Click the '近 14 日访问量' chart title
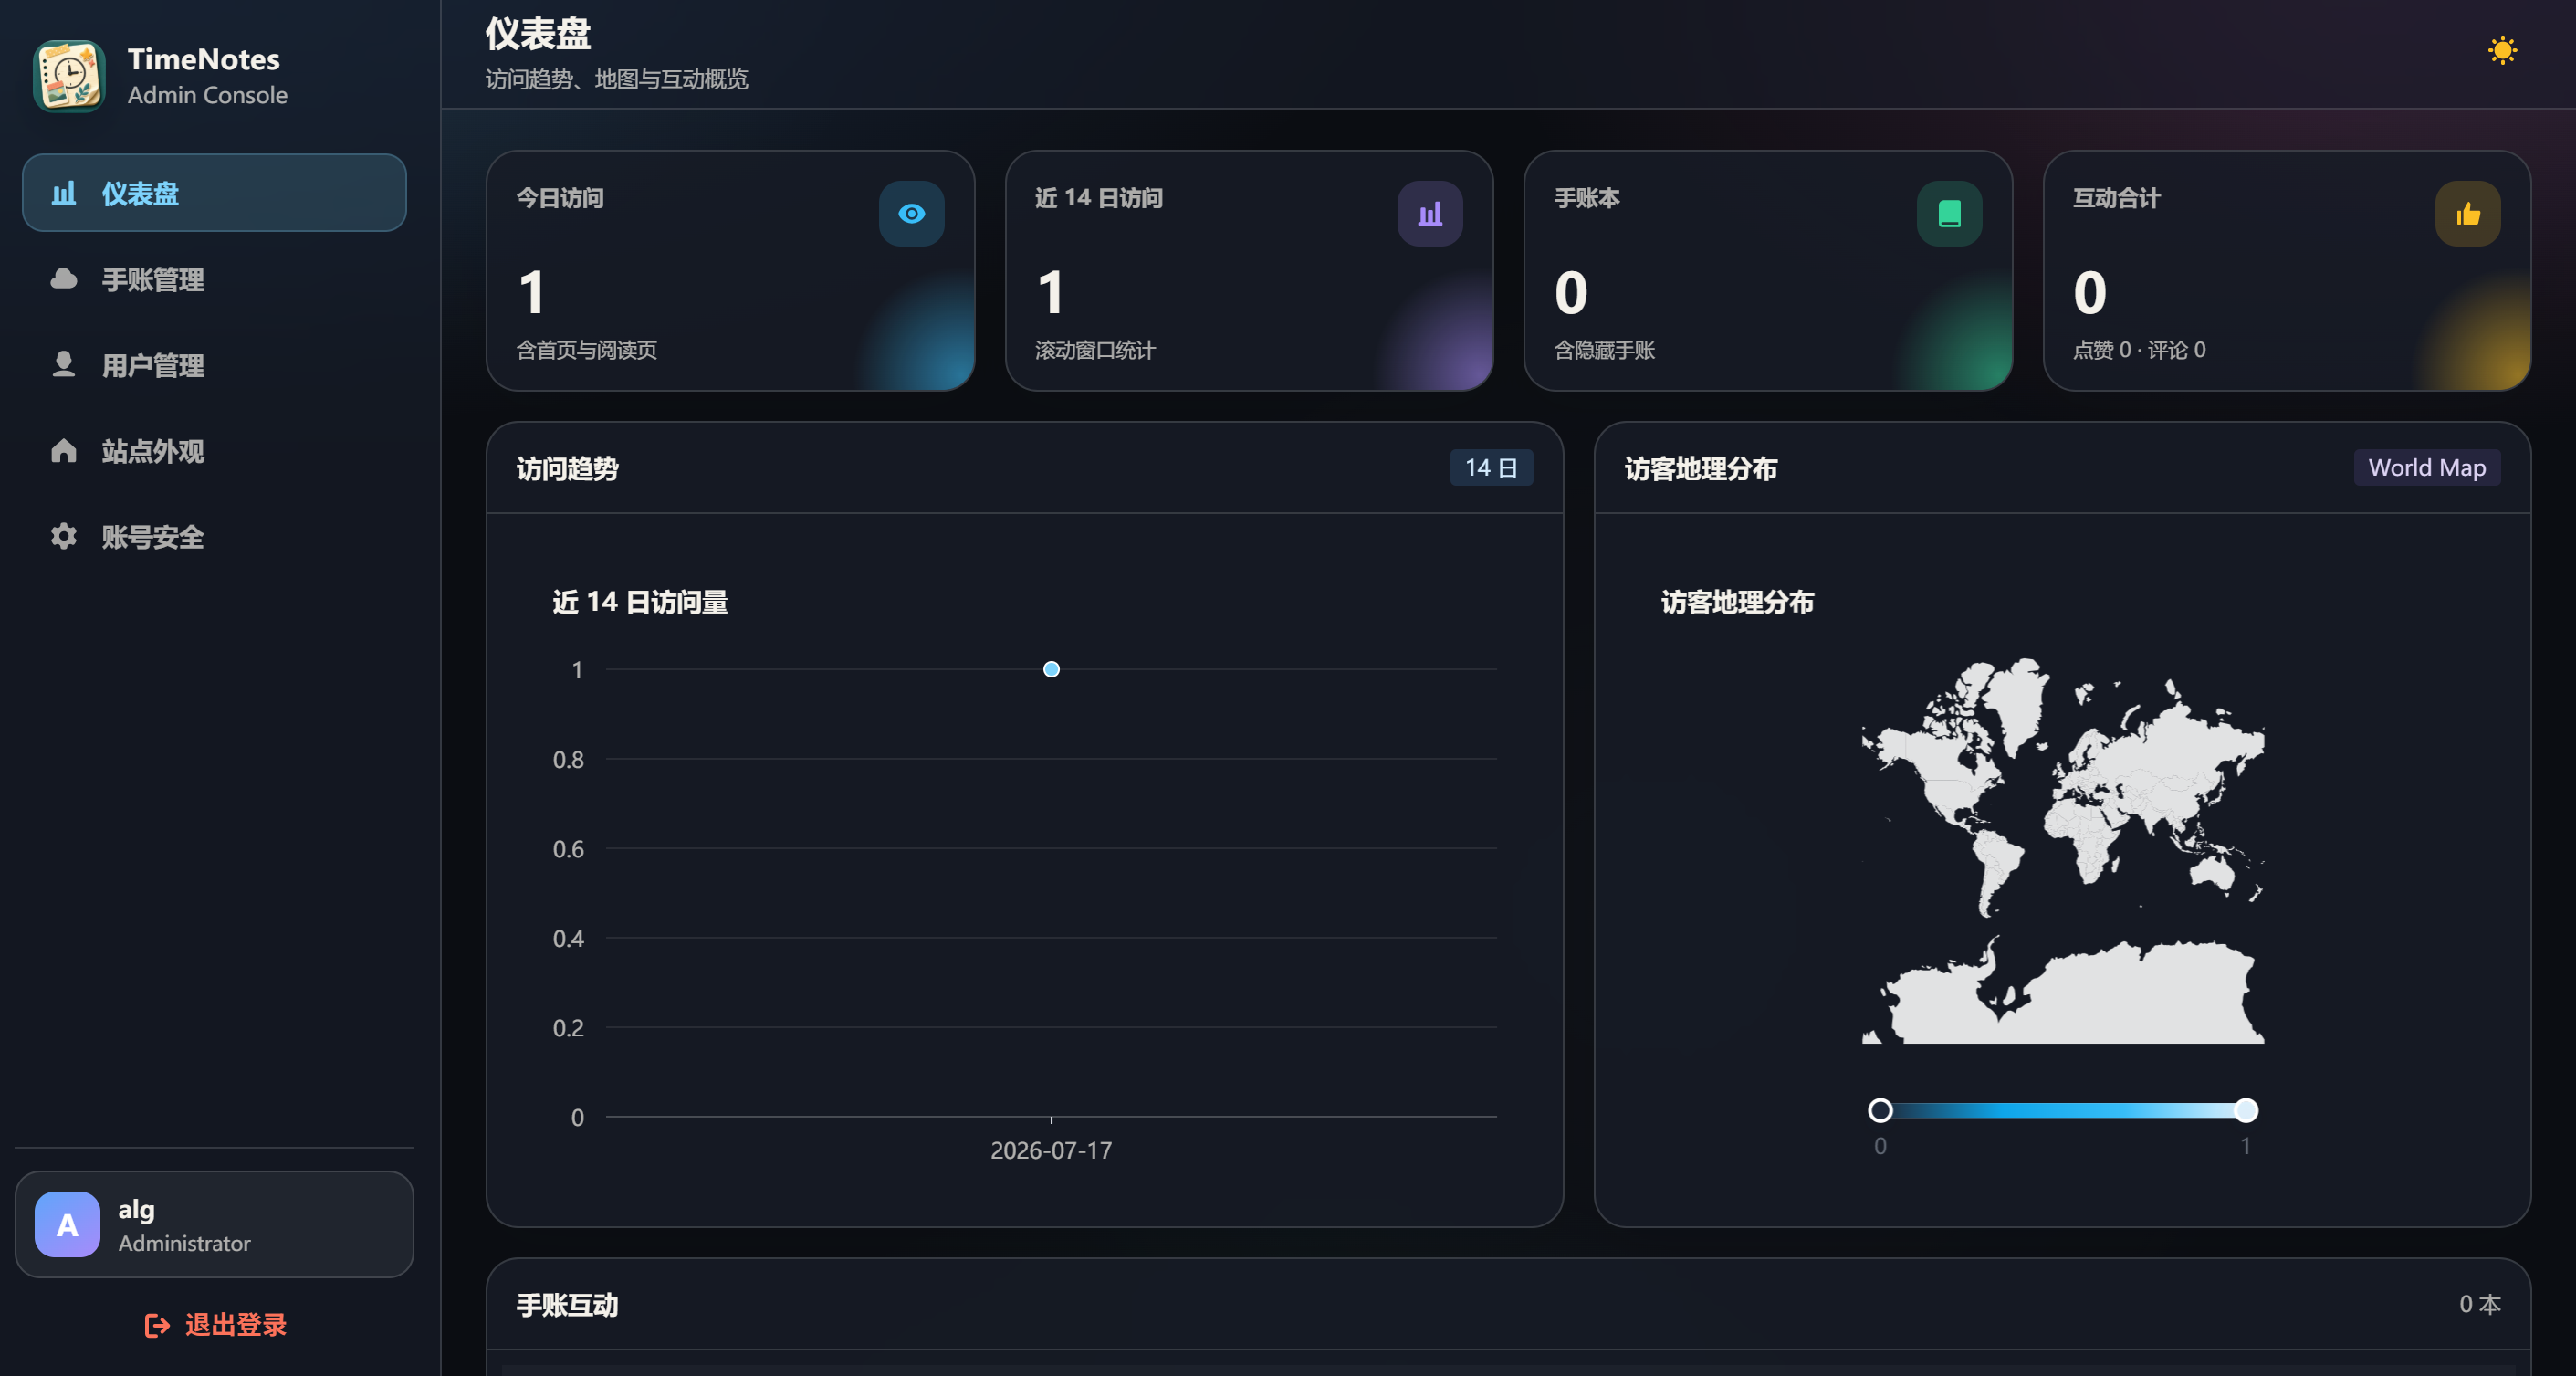Screen dimensions: 2576x1376 [640, 602]
